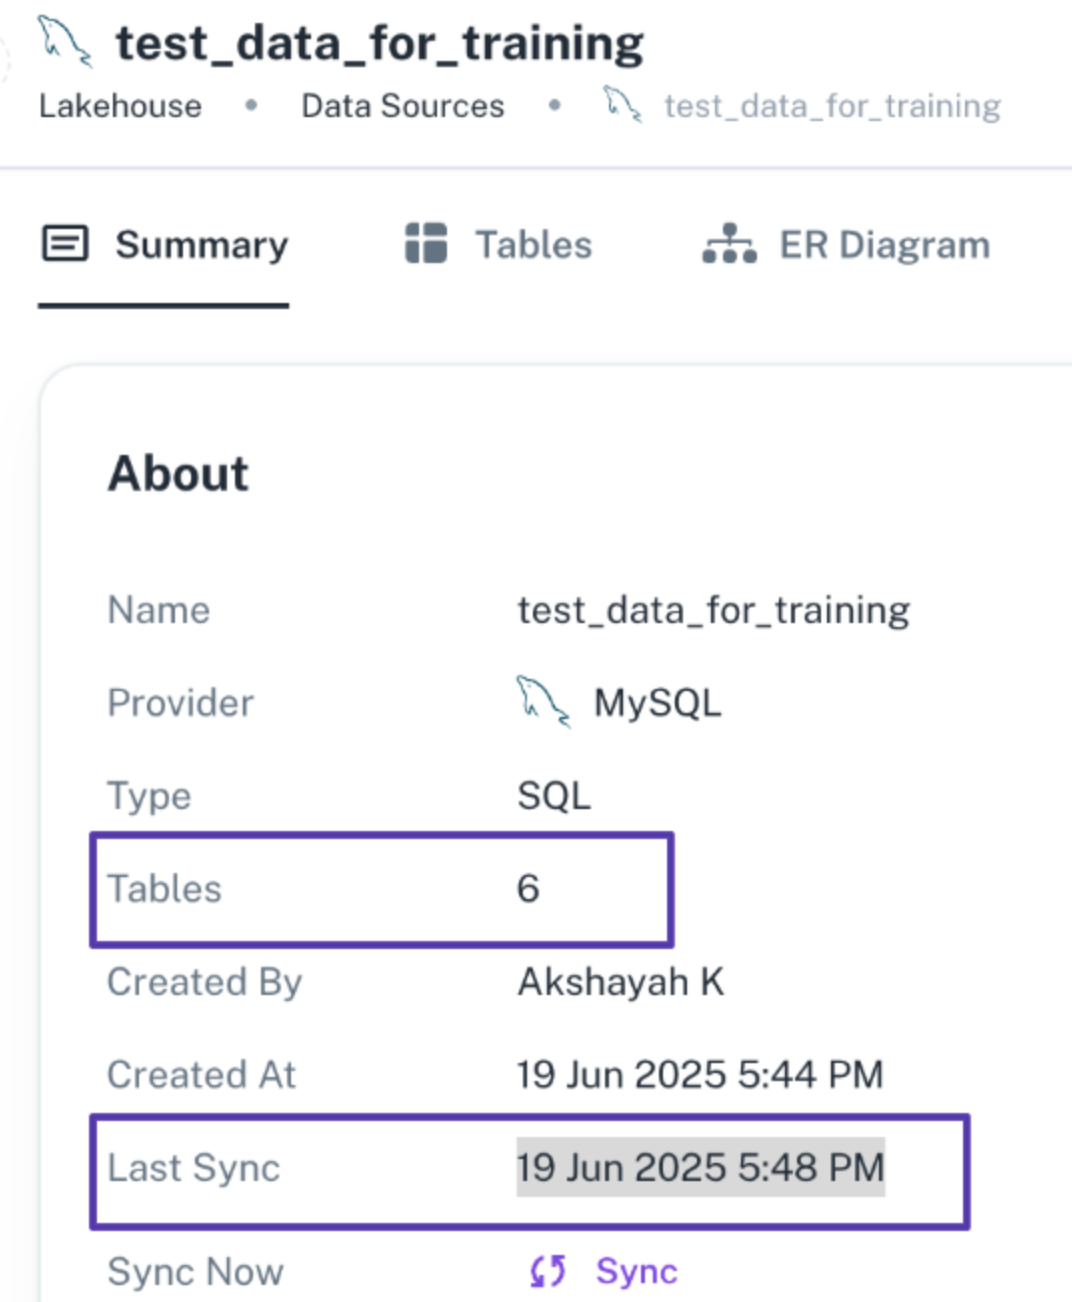The image size is (1072, 1302).
Task: Click the Tables grid icon
Action: [426, 244]
